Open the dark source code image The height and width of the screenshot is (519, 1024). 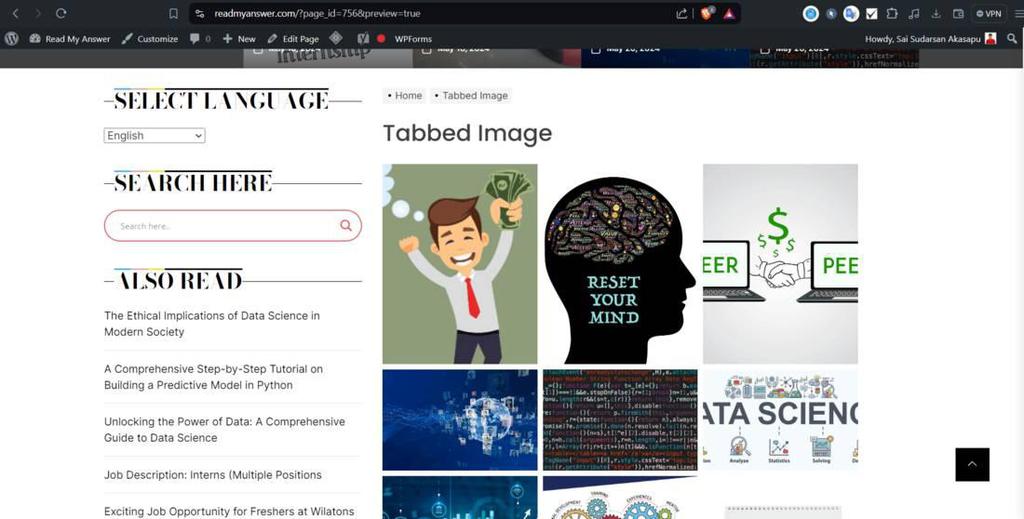pos(620,420)
